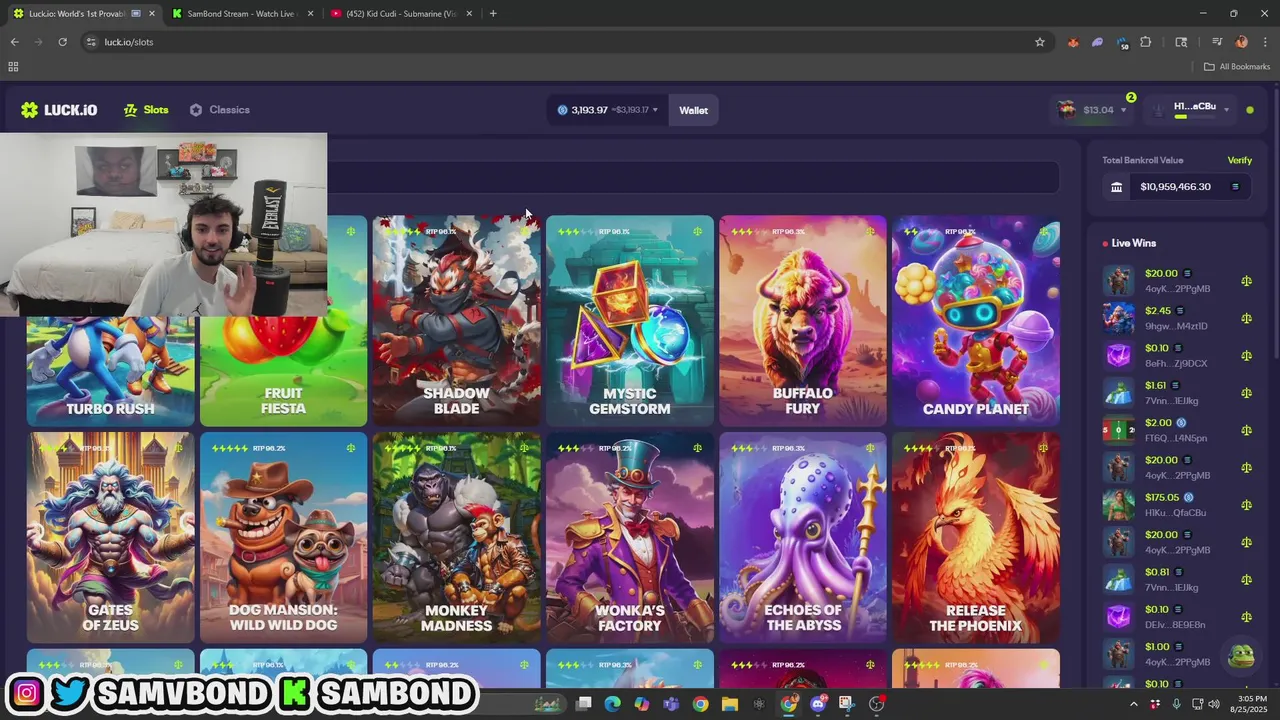Switch to the SamBond Stream browser tab
This screenshot has width=1280, height=720.
pyautogui.click(x=239, y=14)
